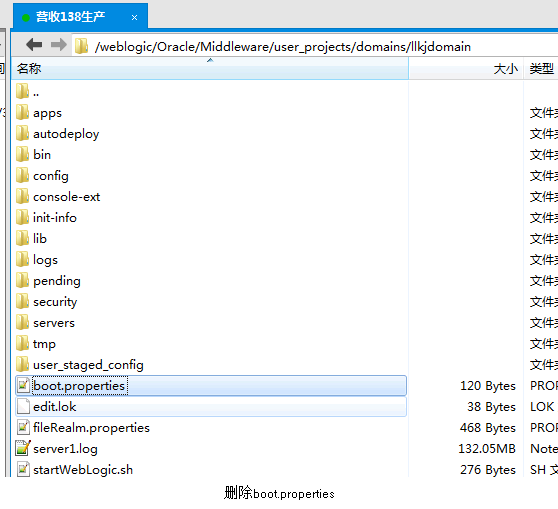
Task: Select the 'boot.properties' file name
Action: (x=79, y=386)
